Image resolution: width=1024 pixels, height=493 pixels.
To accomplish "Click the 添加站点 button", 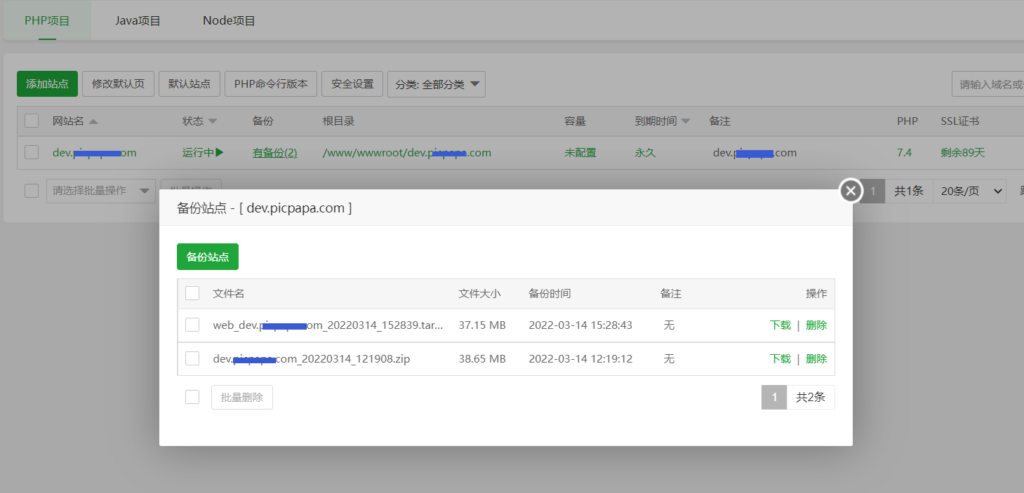I will [x=47, y=84].
